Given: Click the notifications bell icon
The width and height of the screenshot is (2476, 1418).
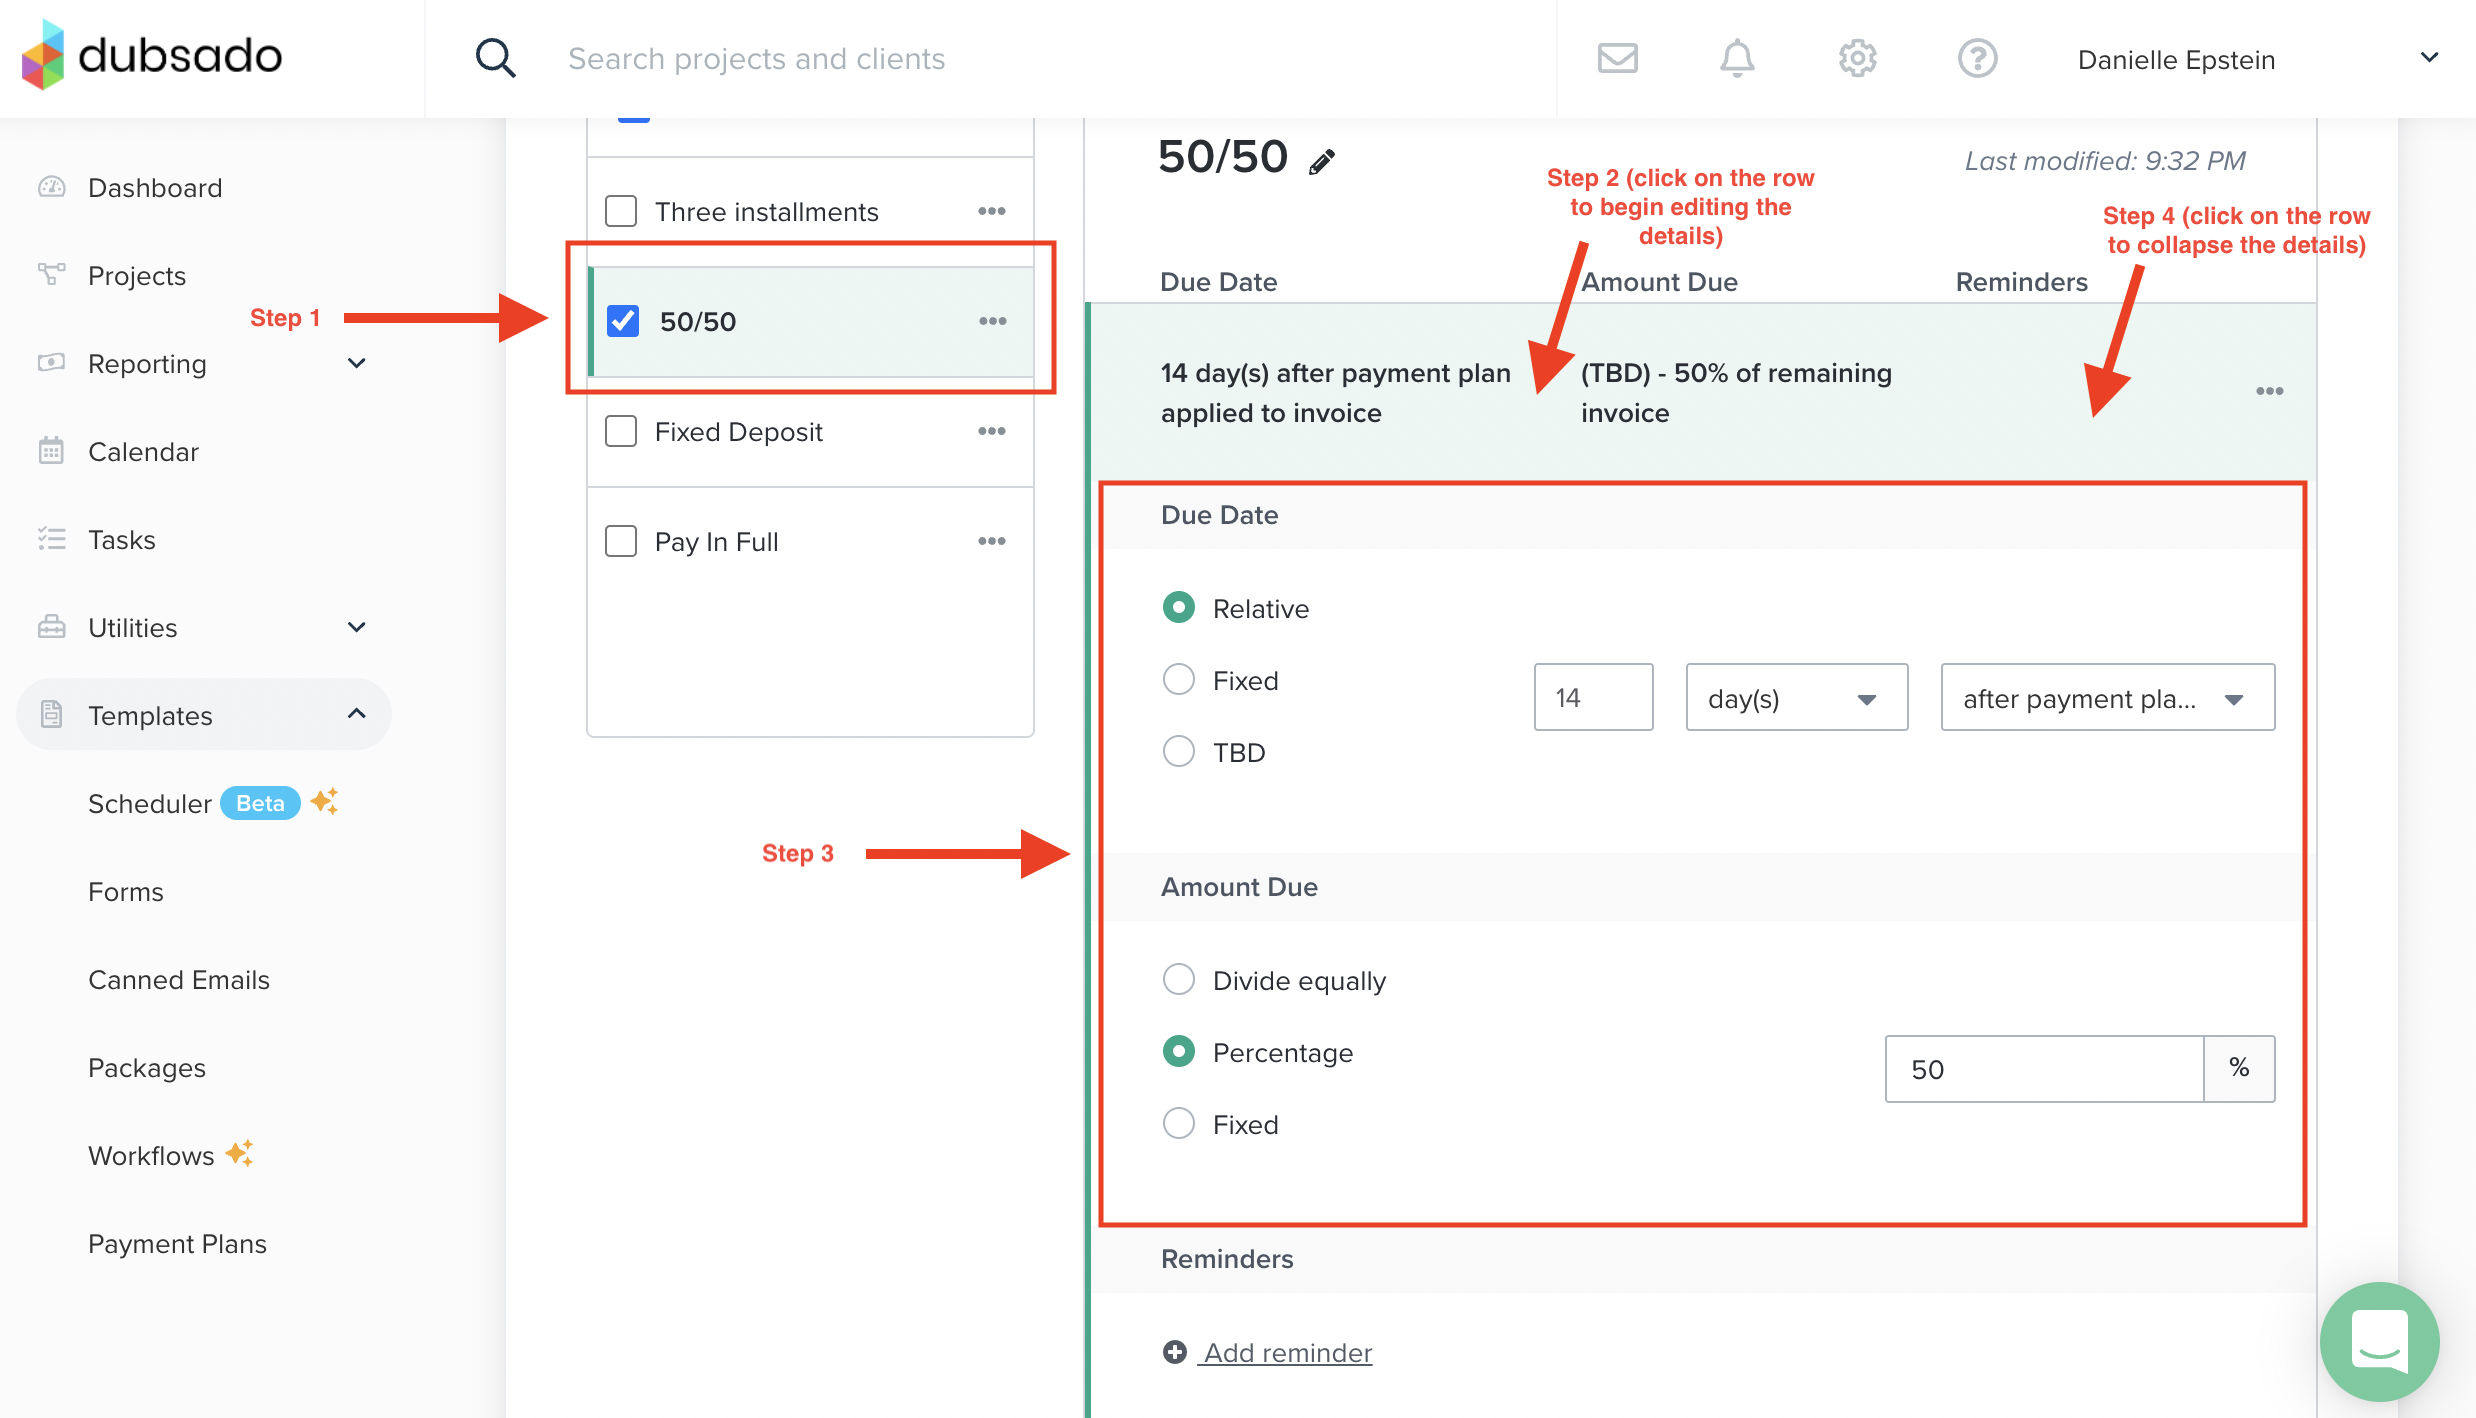Looking at the screenshot, I should click(x=1737, y=58).
